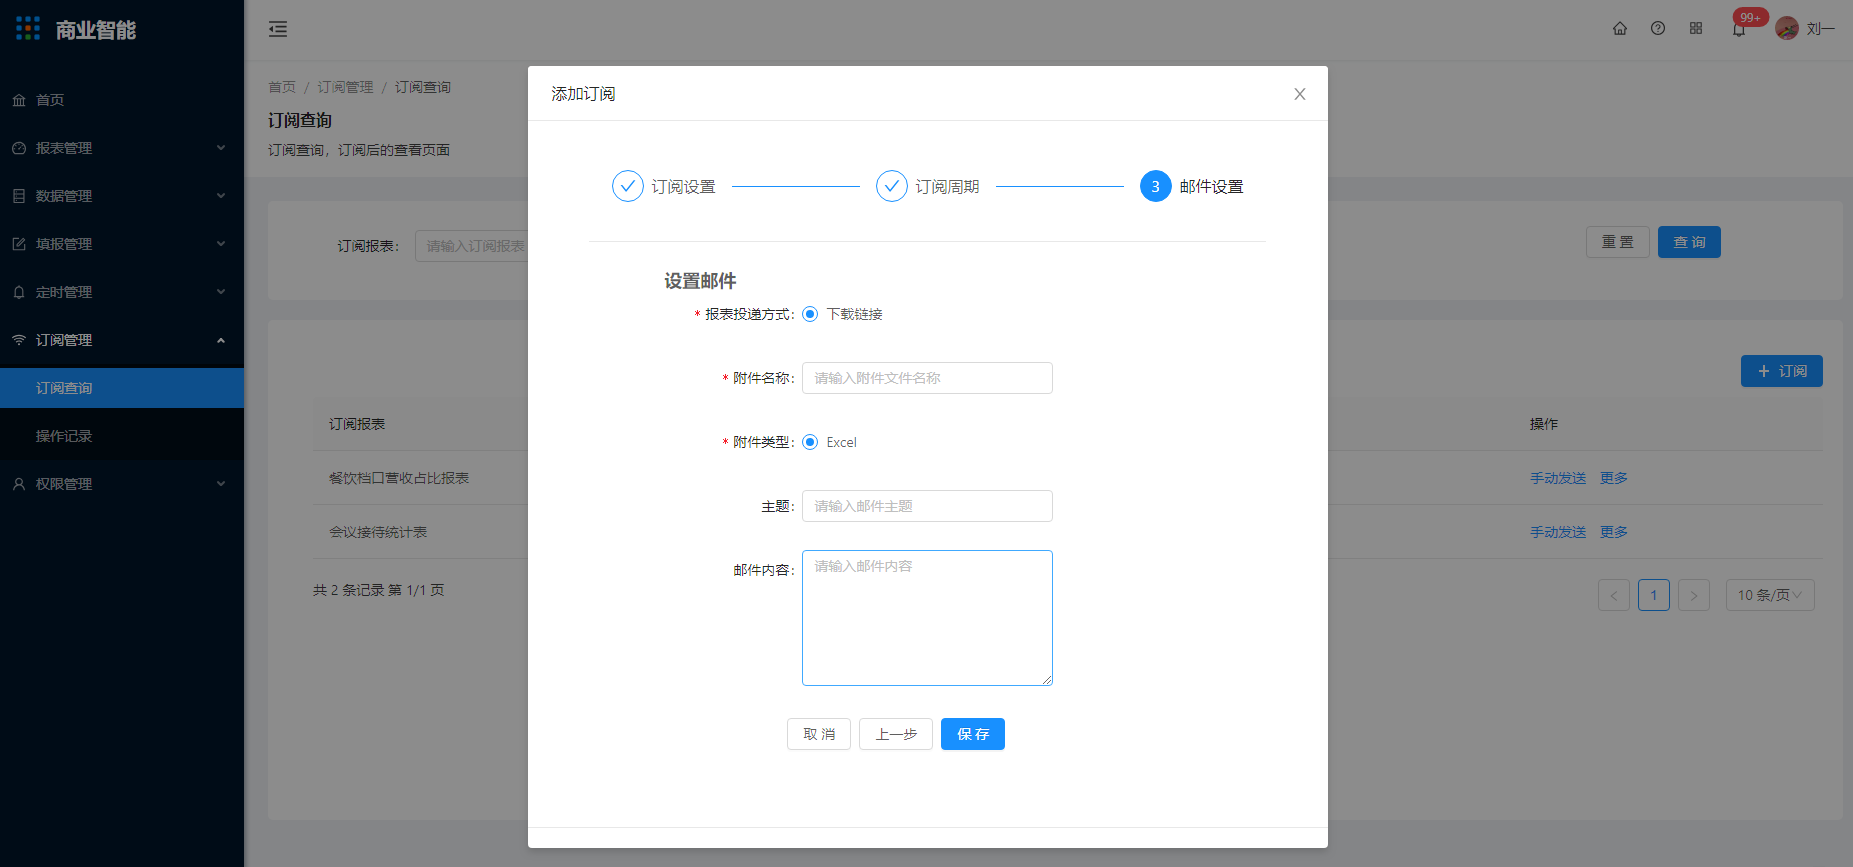
Task: Select page 1 in pagination
Action: pyautogui.click(x=1654, y=595)
